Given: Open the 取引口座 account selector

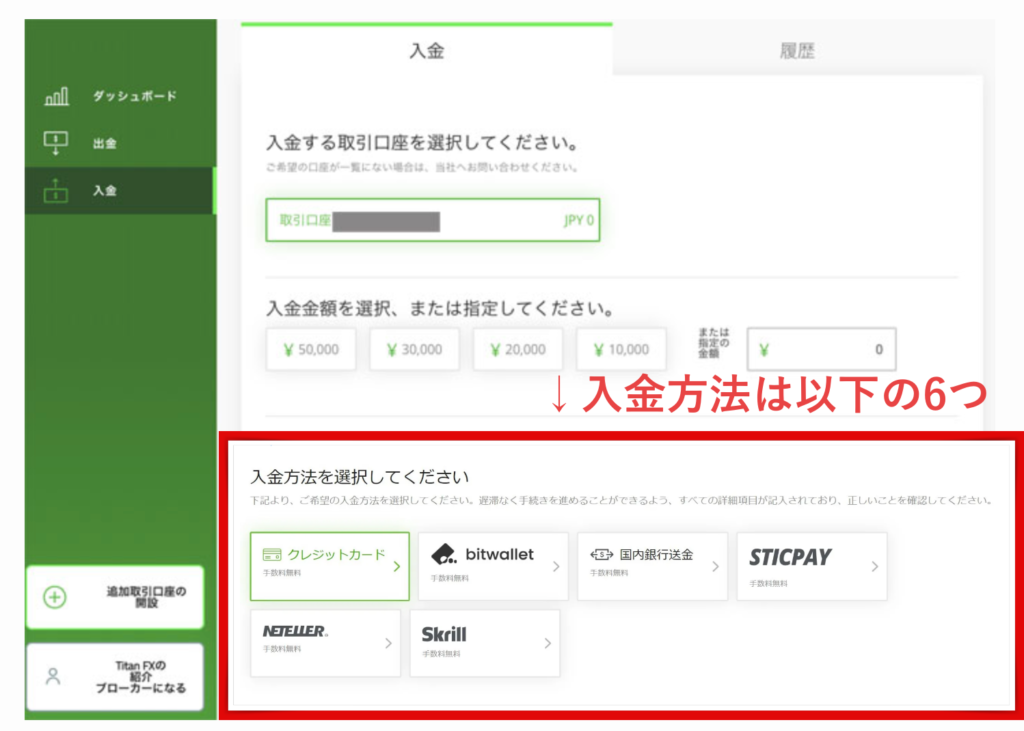Looking at the screenshot, I should click(432, 220).
